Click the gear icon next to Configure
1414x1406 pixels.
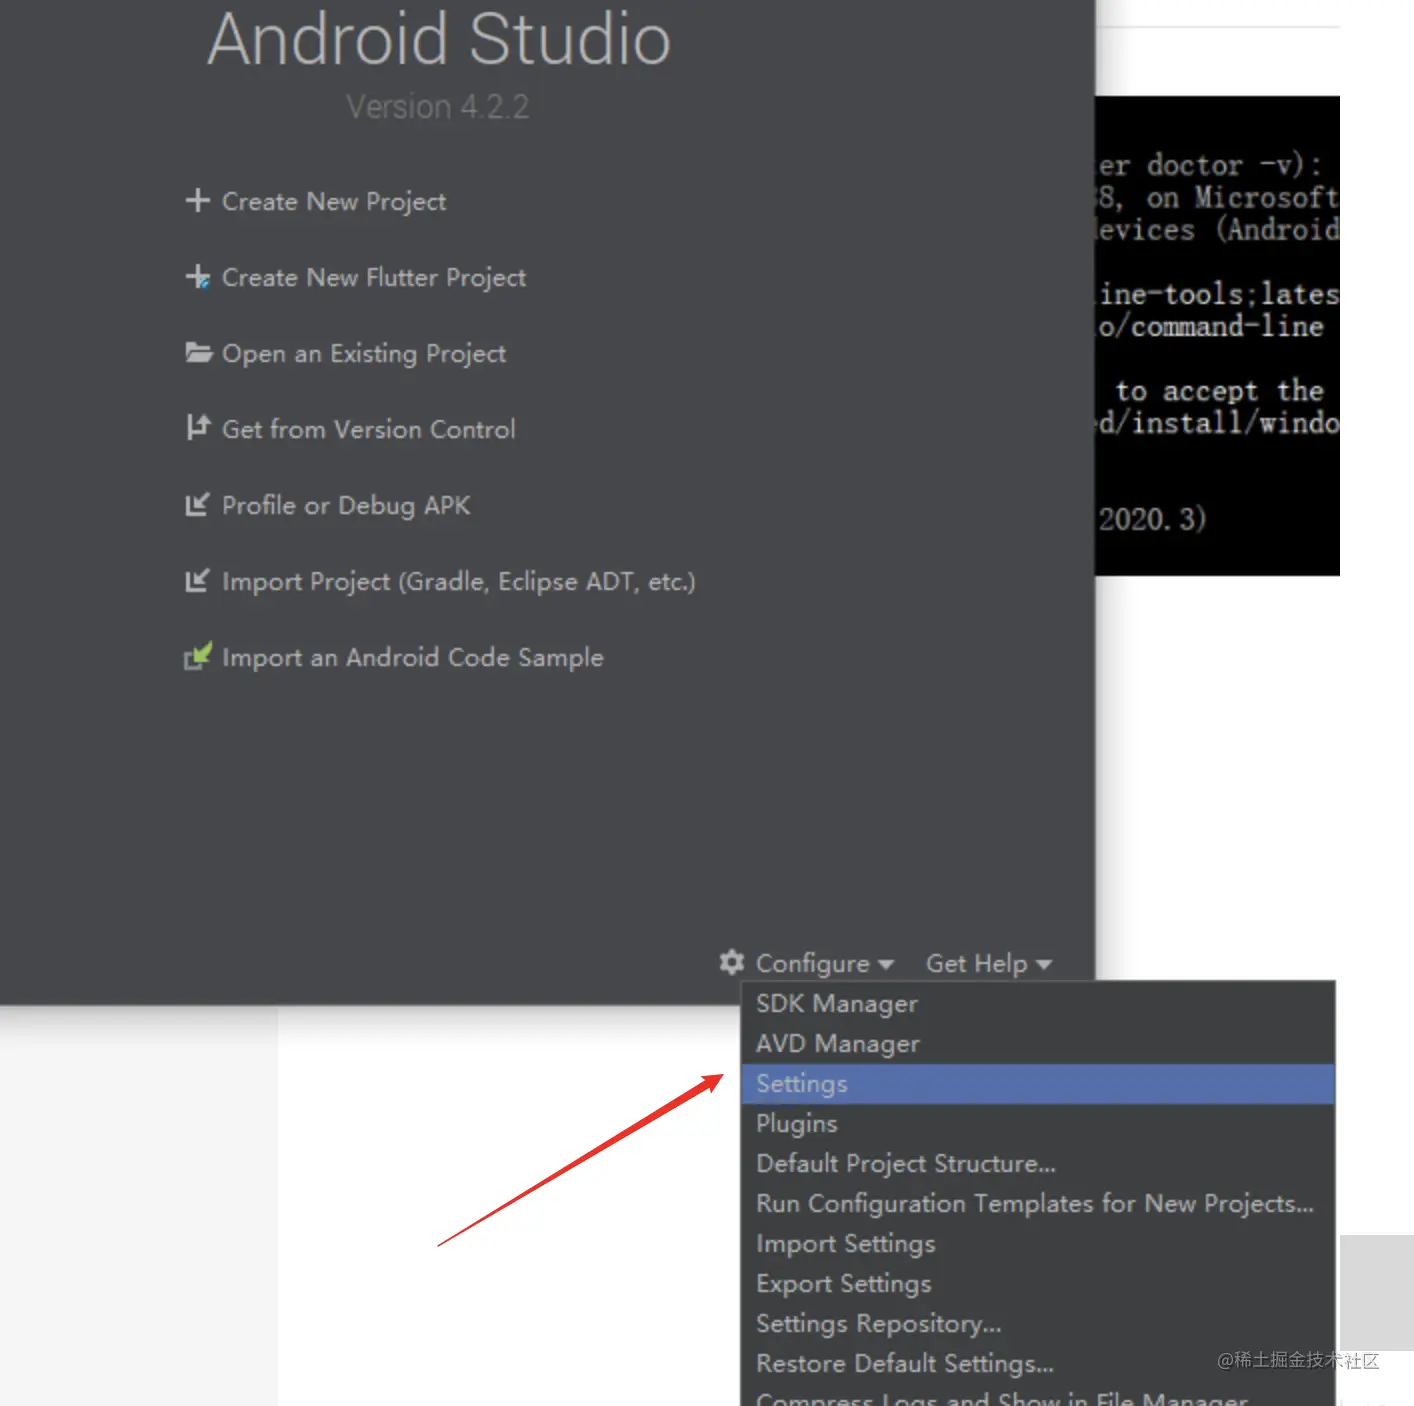pos(732,962)
